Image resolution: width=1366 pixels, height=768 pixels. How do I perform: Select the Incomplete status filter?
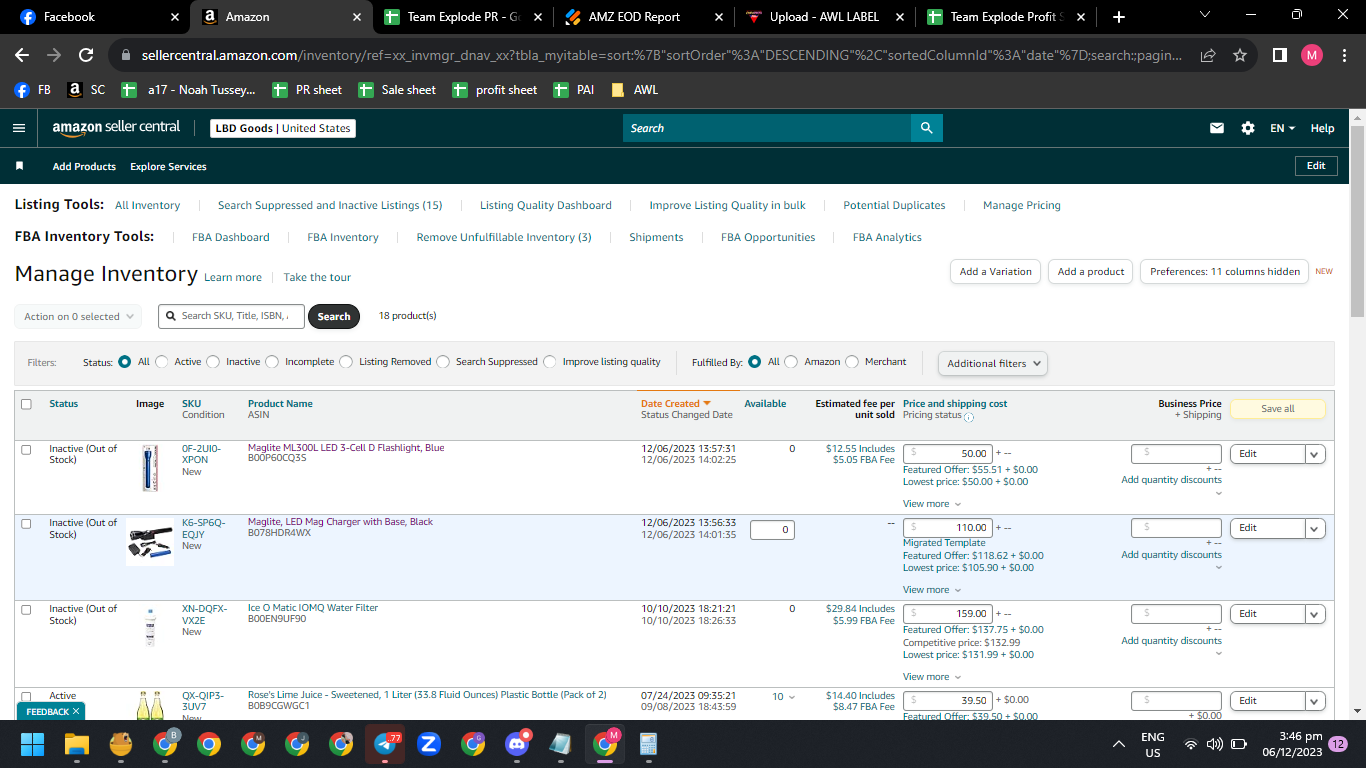tap(271, 362)
